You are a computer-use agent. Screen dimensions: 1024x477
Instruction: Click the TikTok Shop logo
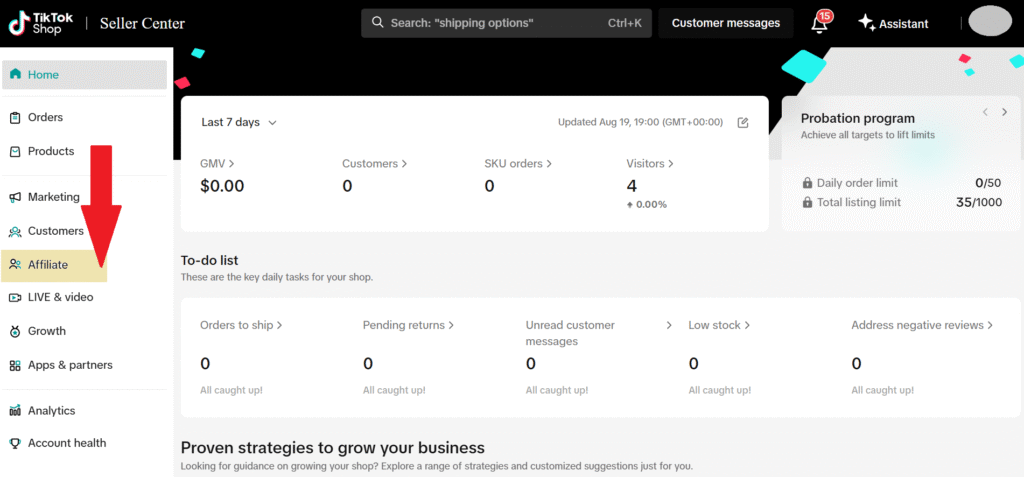coord(41,22)
